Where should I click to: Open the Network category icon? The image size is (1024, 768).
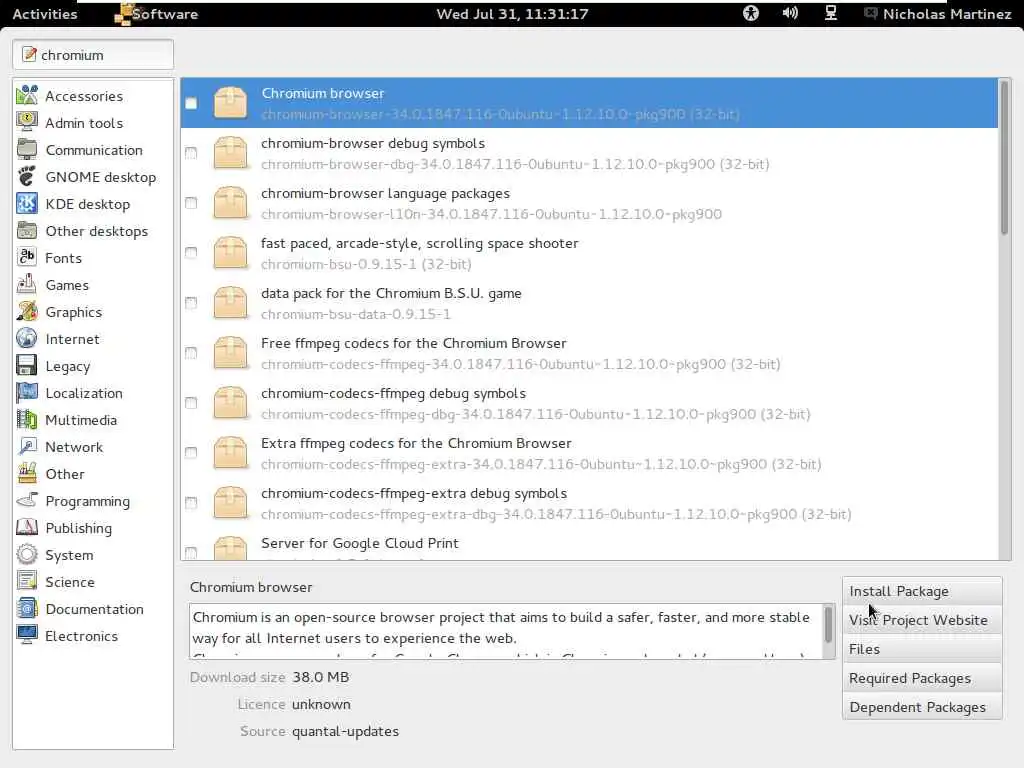27,447
